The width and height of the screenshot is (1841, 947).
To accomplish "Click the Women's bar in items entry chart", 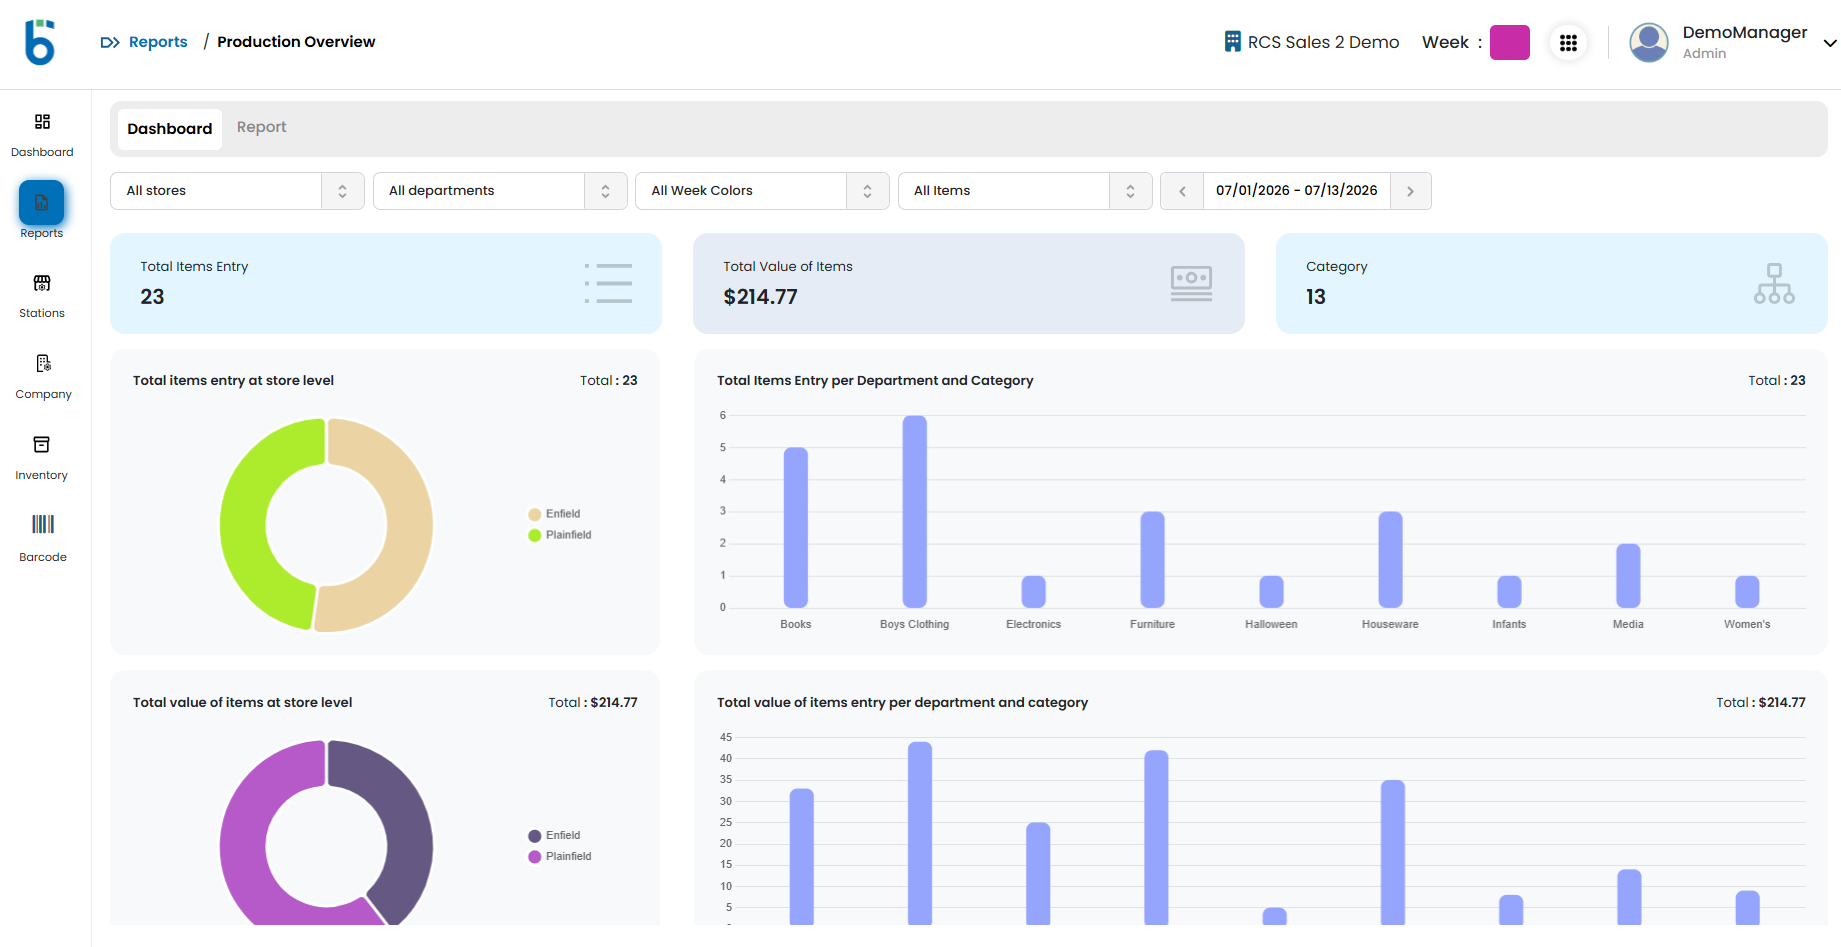I will pyautogui.click(x=1748, y=592).
